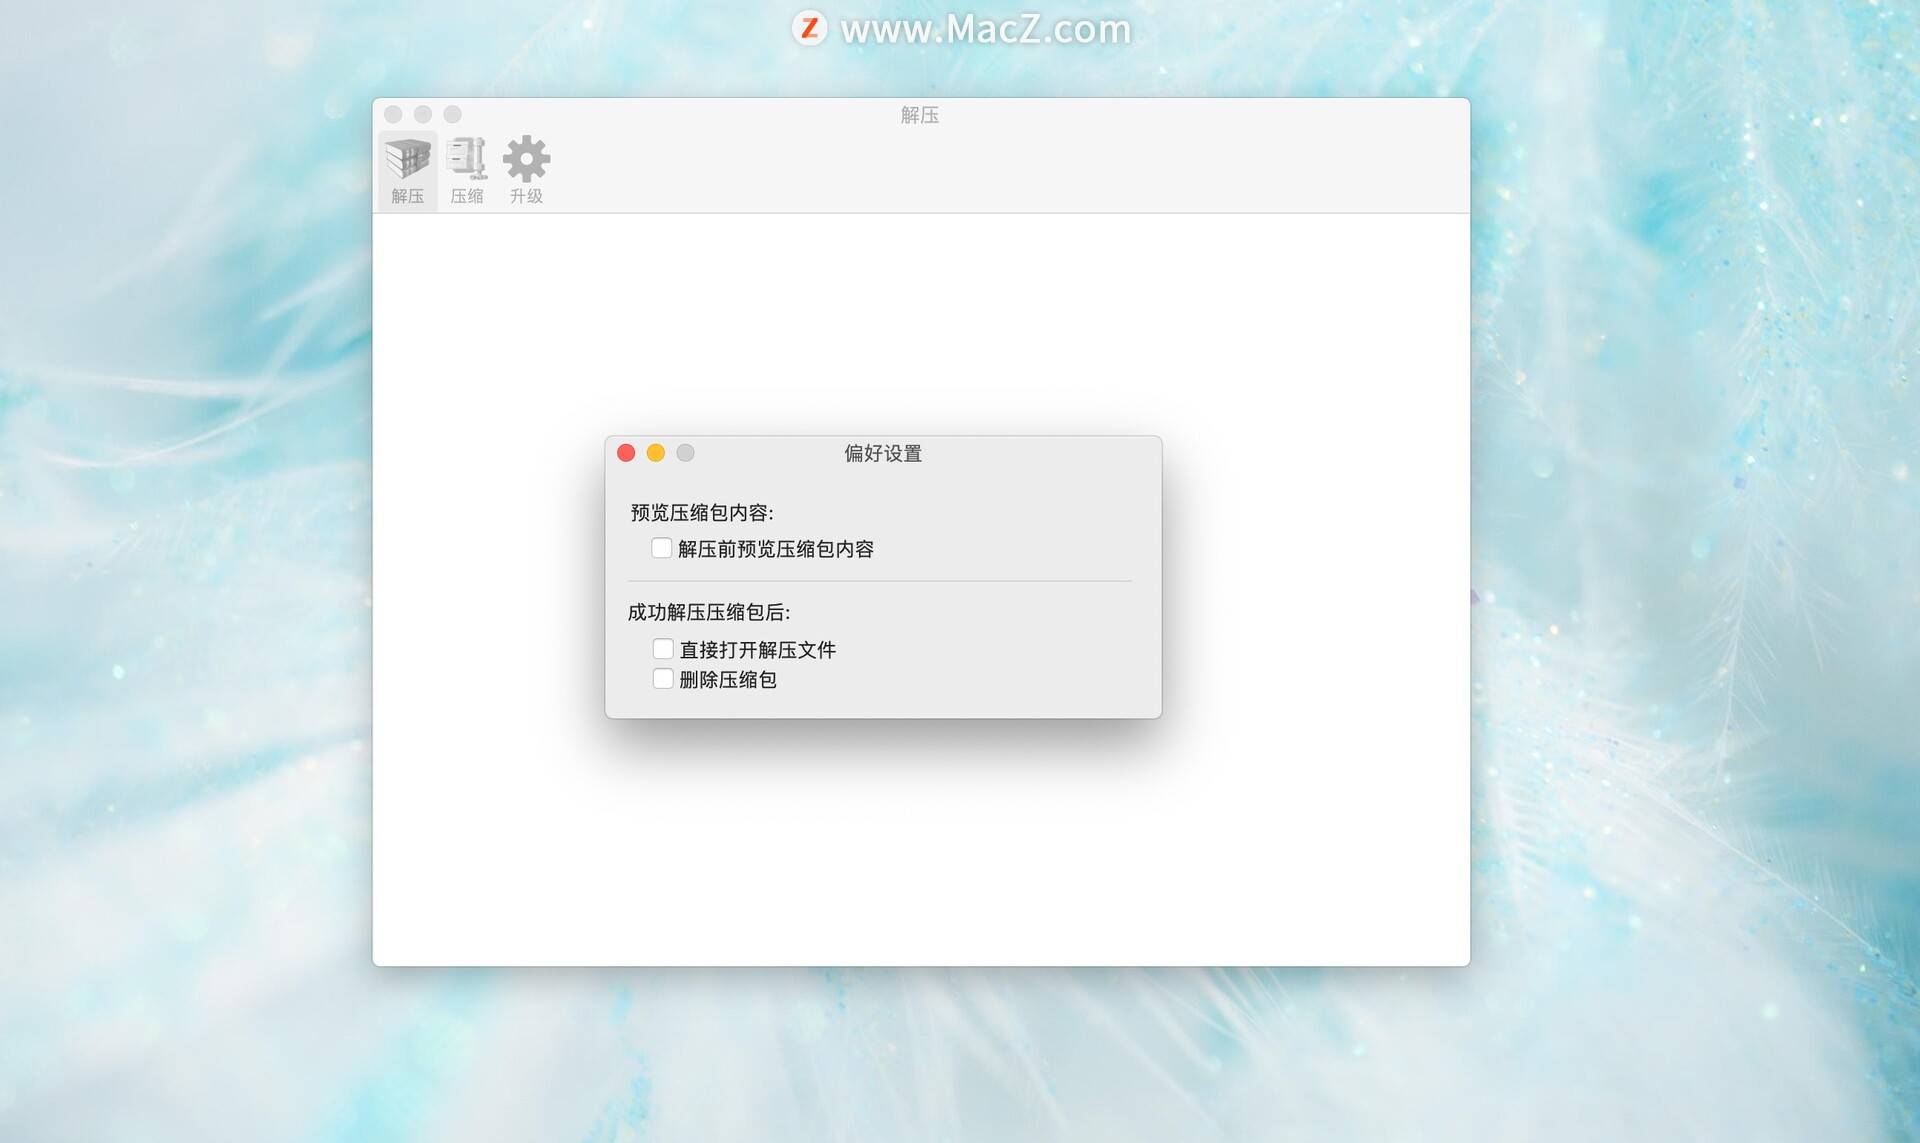This screenshot has height=1143, width=1920.
Task: Click the main window's middle gray titlebar button
Action: [x=423, y=115]
